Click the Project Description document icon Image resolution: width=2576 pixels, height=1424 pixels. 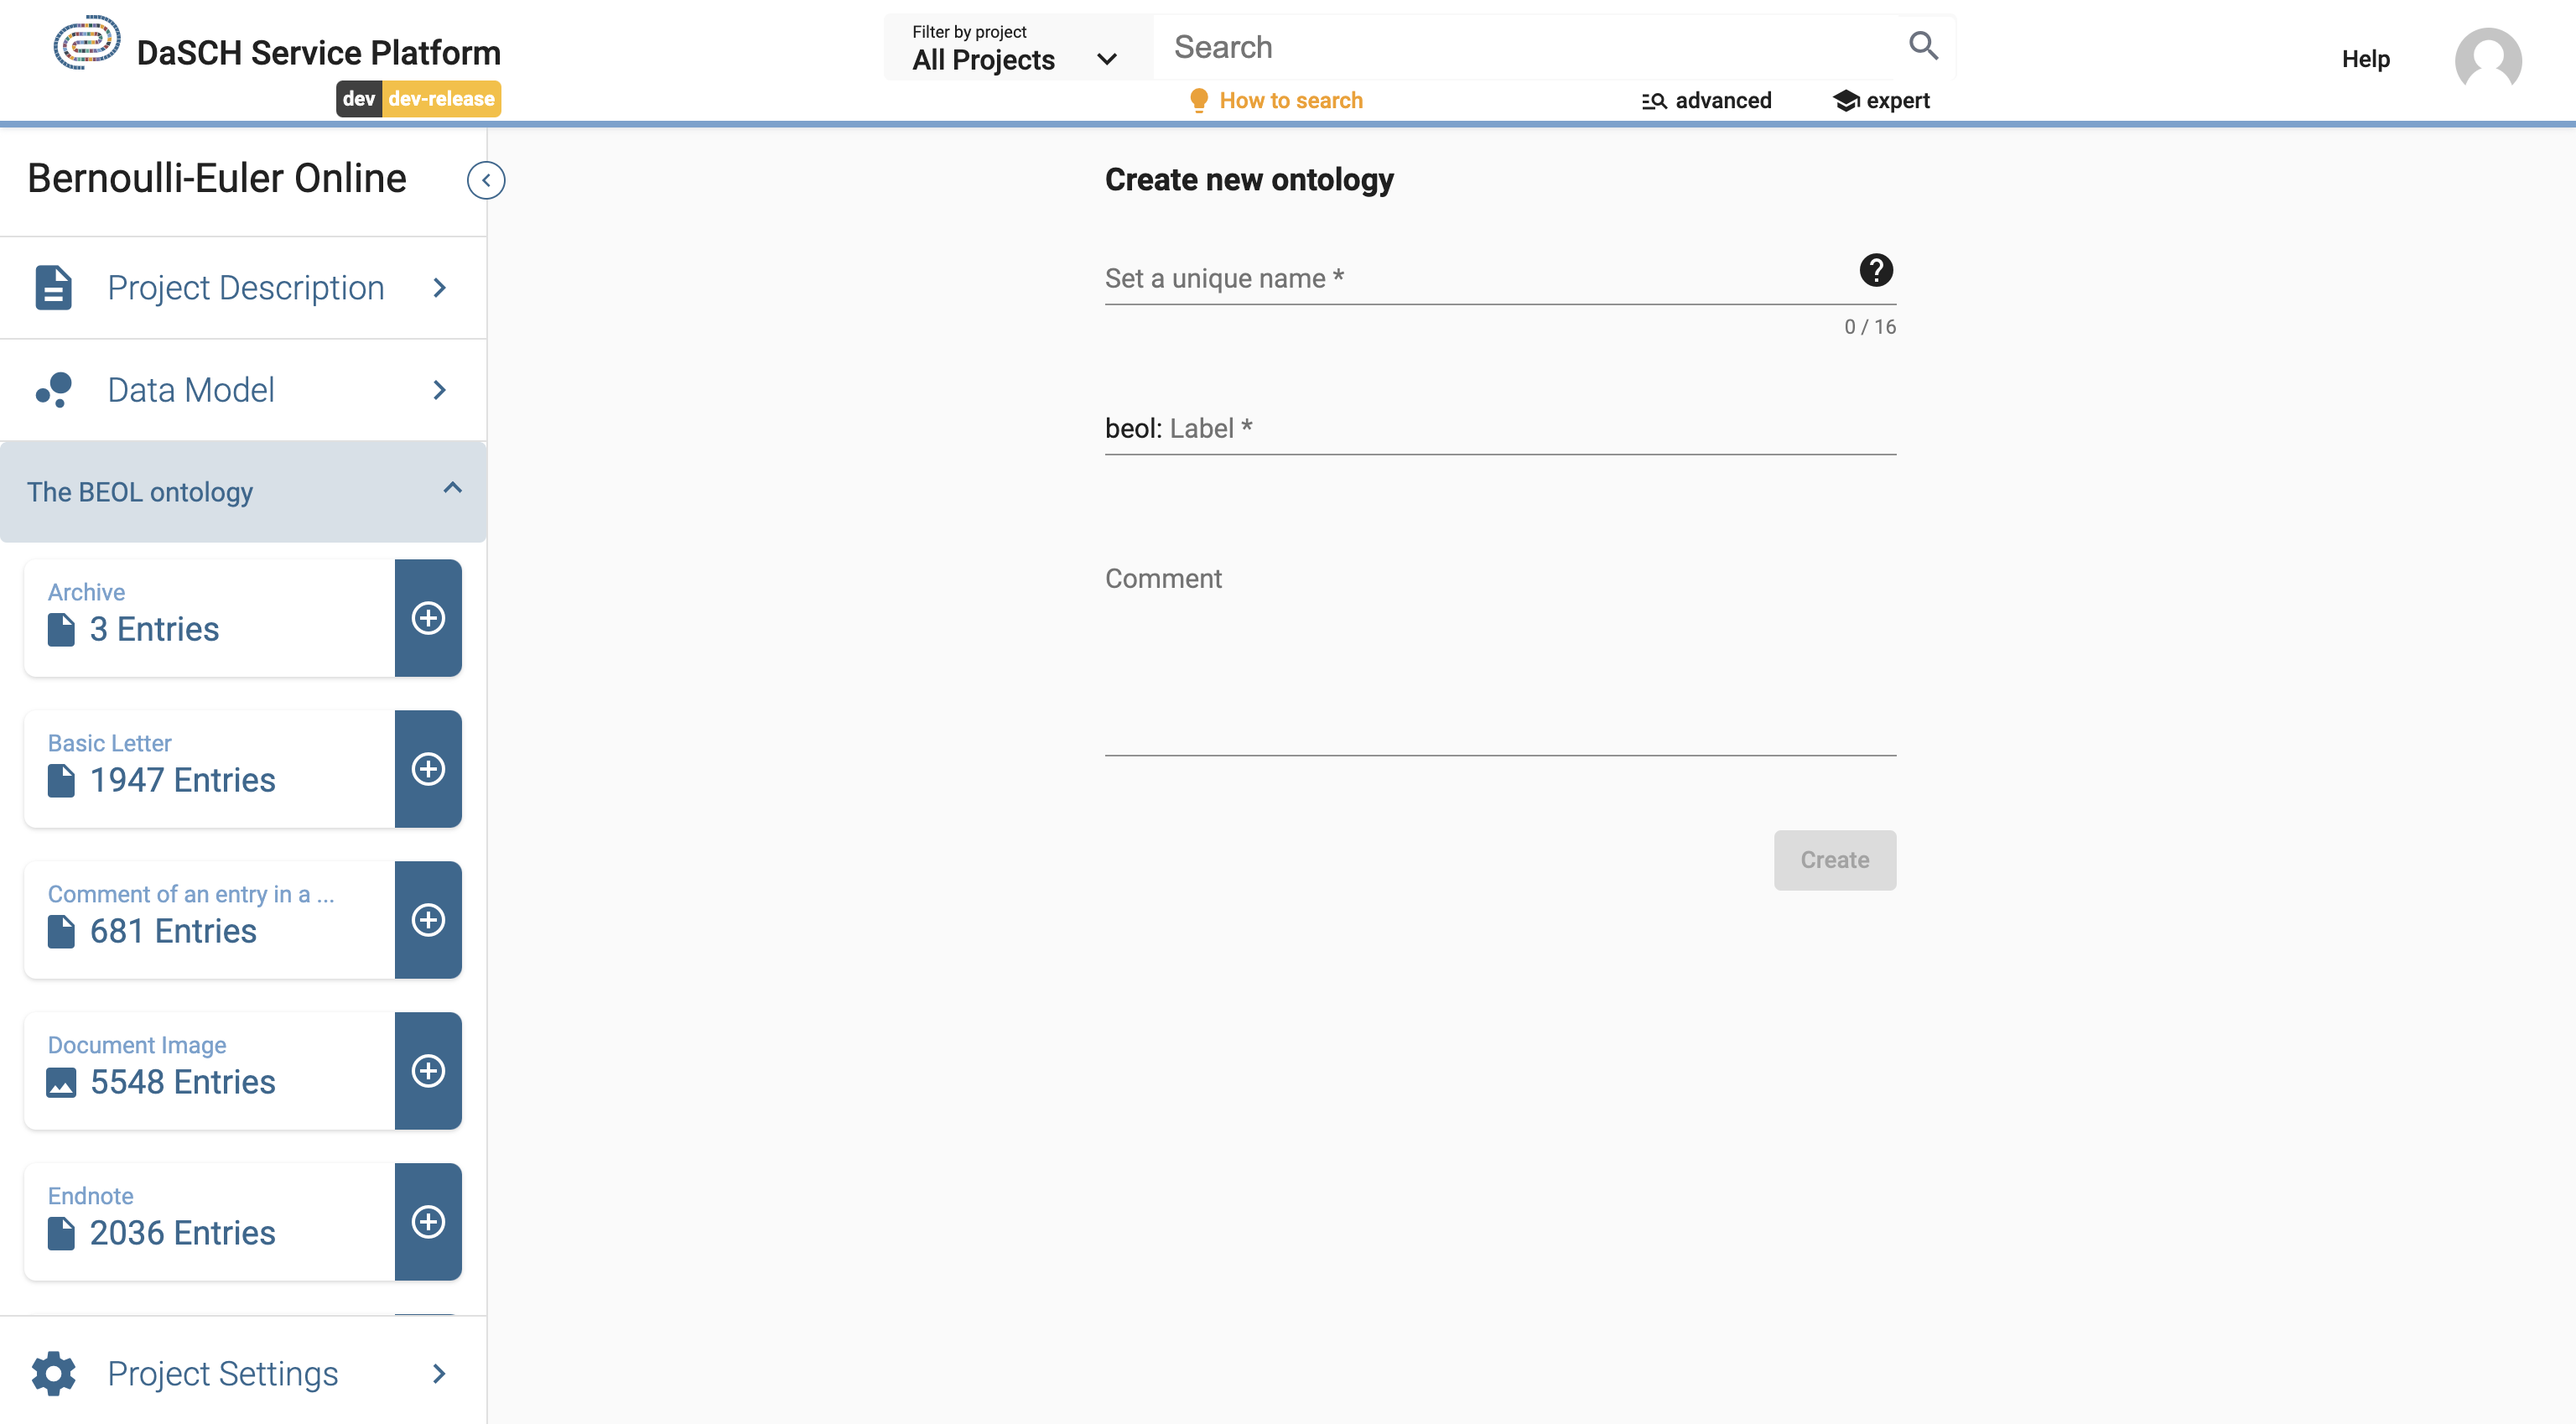pos(53,288)
